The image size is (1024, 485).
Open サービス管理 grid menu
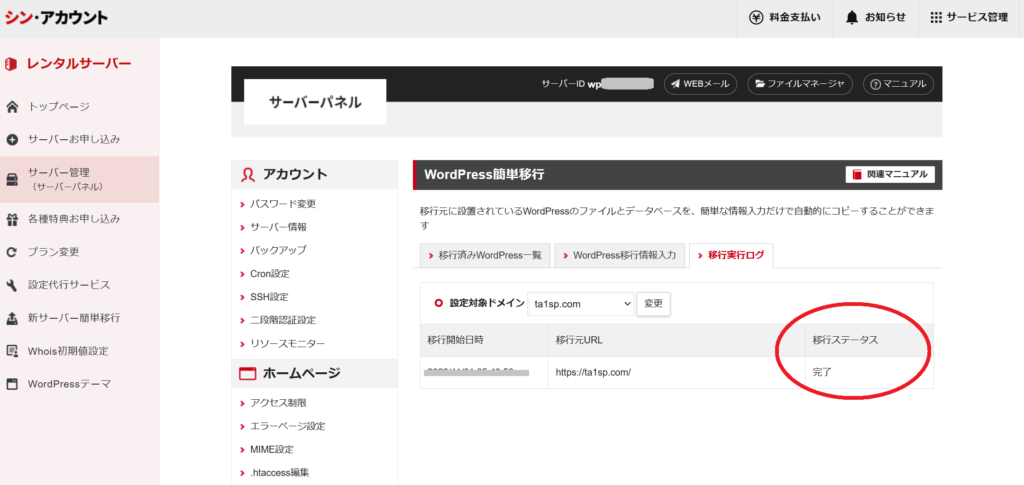936,17
